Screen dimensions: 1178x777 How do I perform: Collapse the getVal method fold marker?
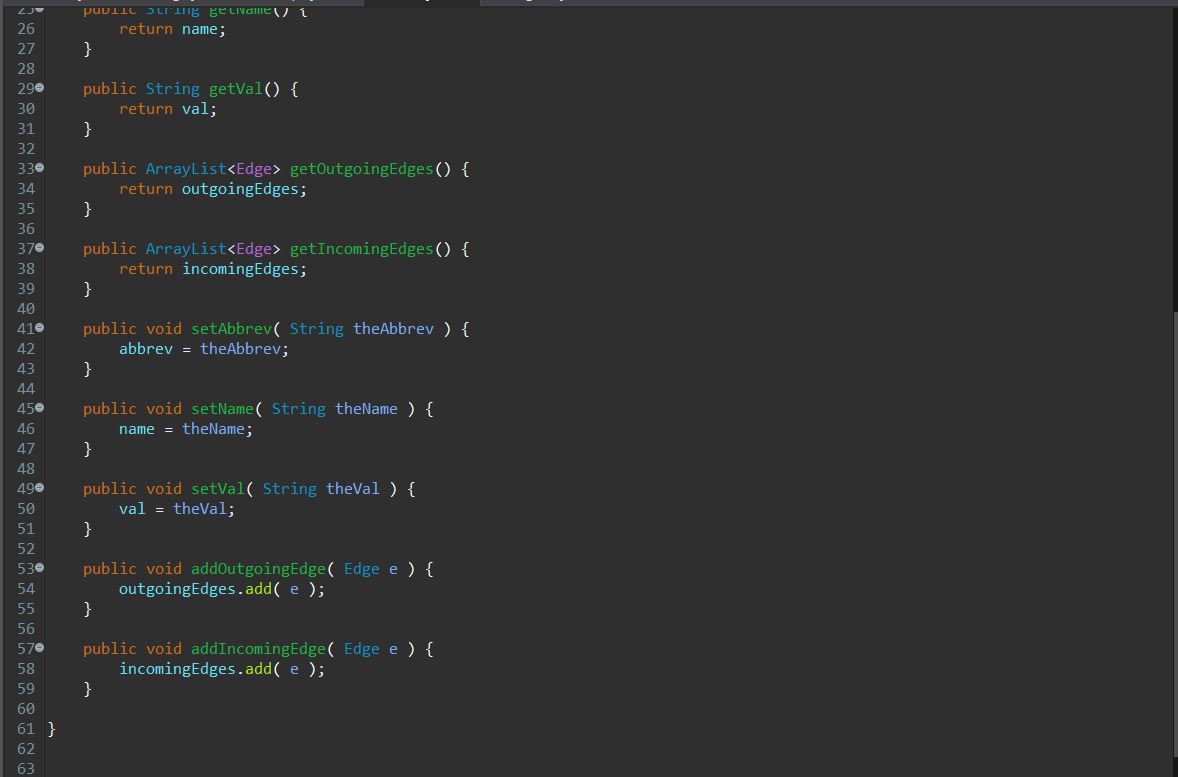[38, 88]
